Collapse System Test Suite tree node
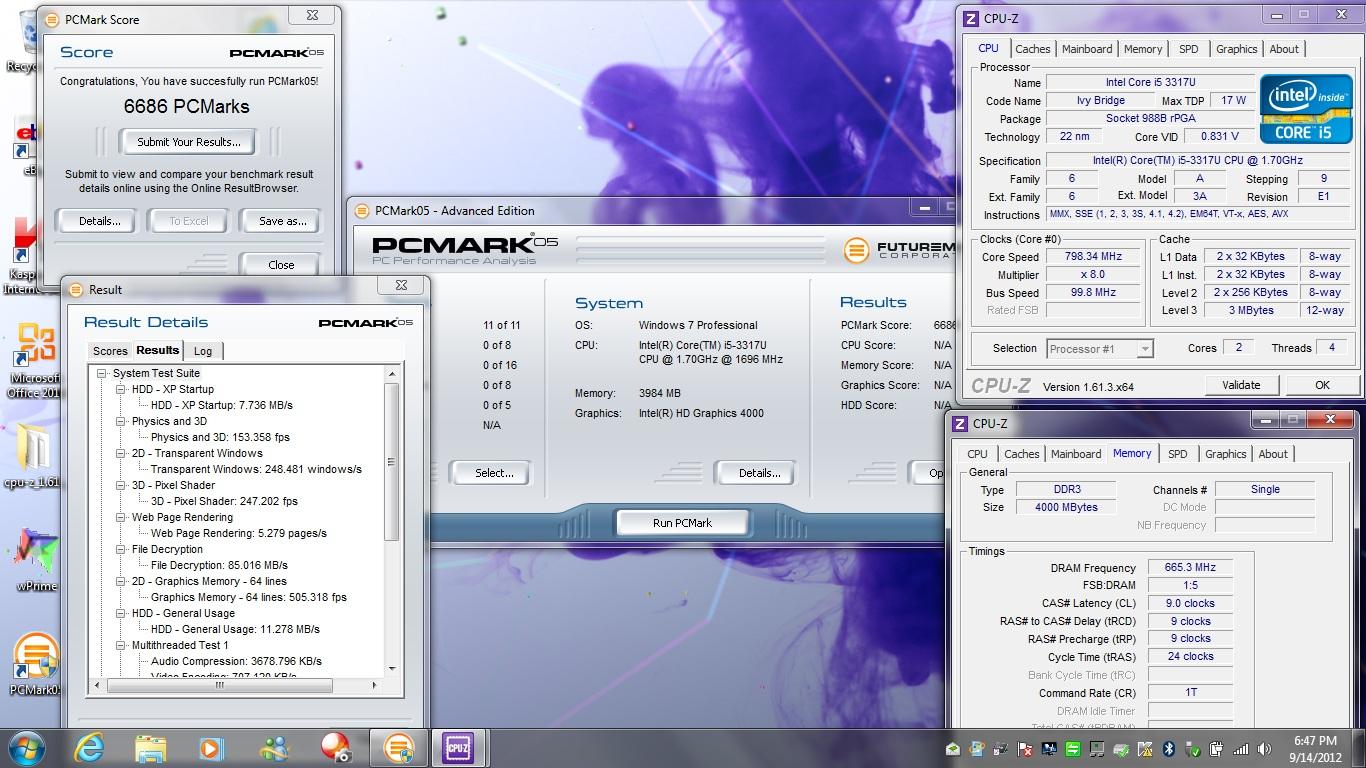Screen dimensions: 1366x768 [x=102, y=373]
